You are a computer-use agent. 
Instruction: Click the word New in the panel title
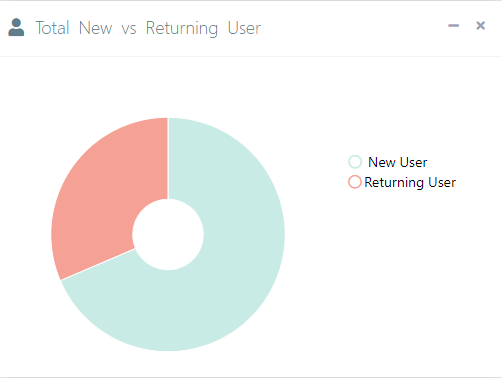point(95,28)
